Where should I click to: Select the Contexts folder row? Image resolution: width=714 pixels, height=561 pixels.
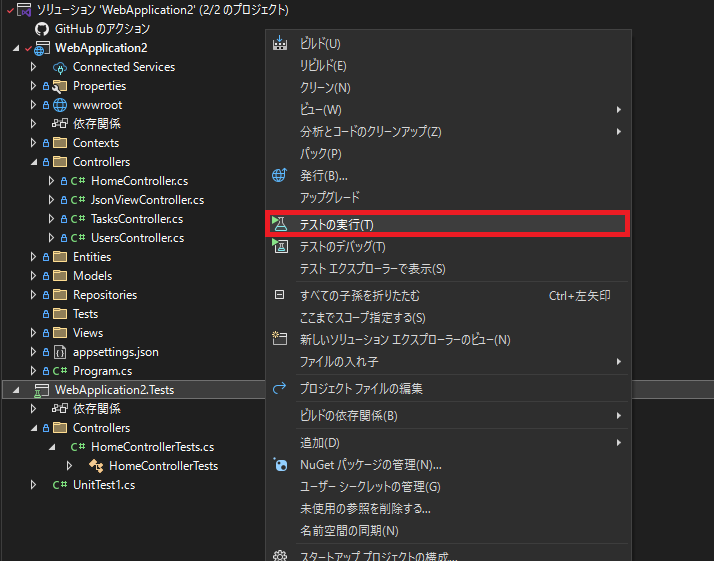coord(96,143)
